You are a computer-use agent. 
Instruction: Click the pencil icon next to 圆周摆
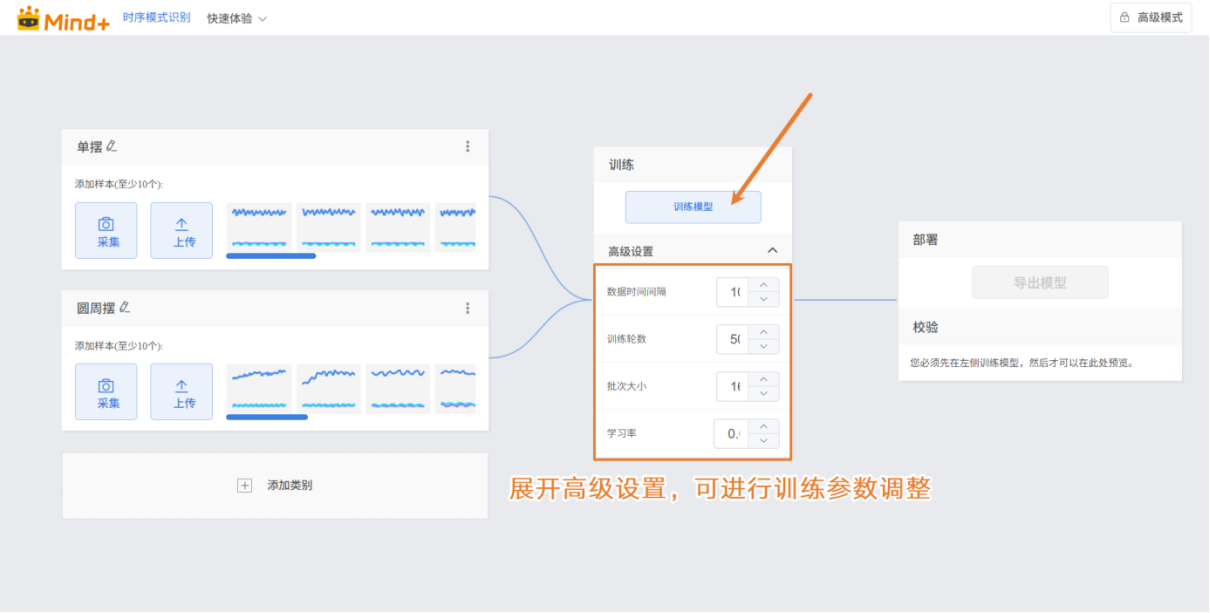(125, 307)
